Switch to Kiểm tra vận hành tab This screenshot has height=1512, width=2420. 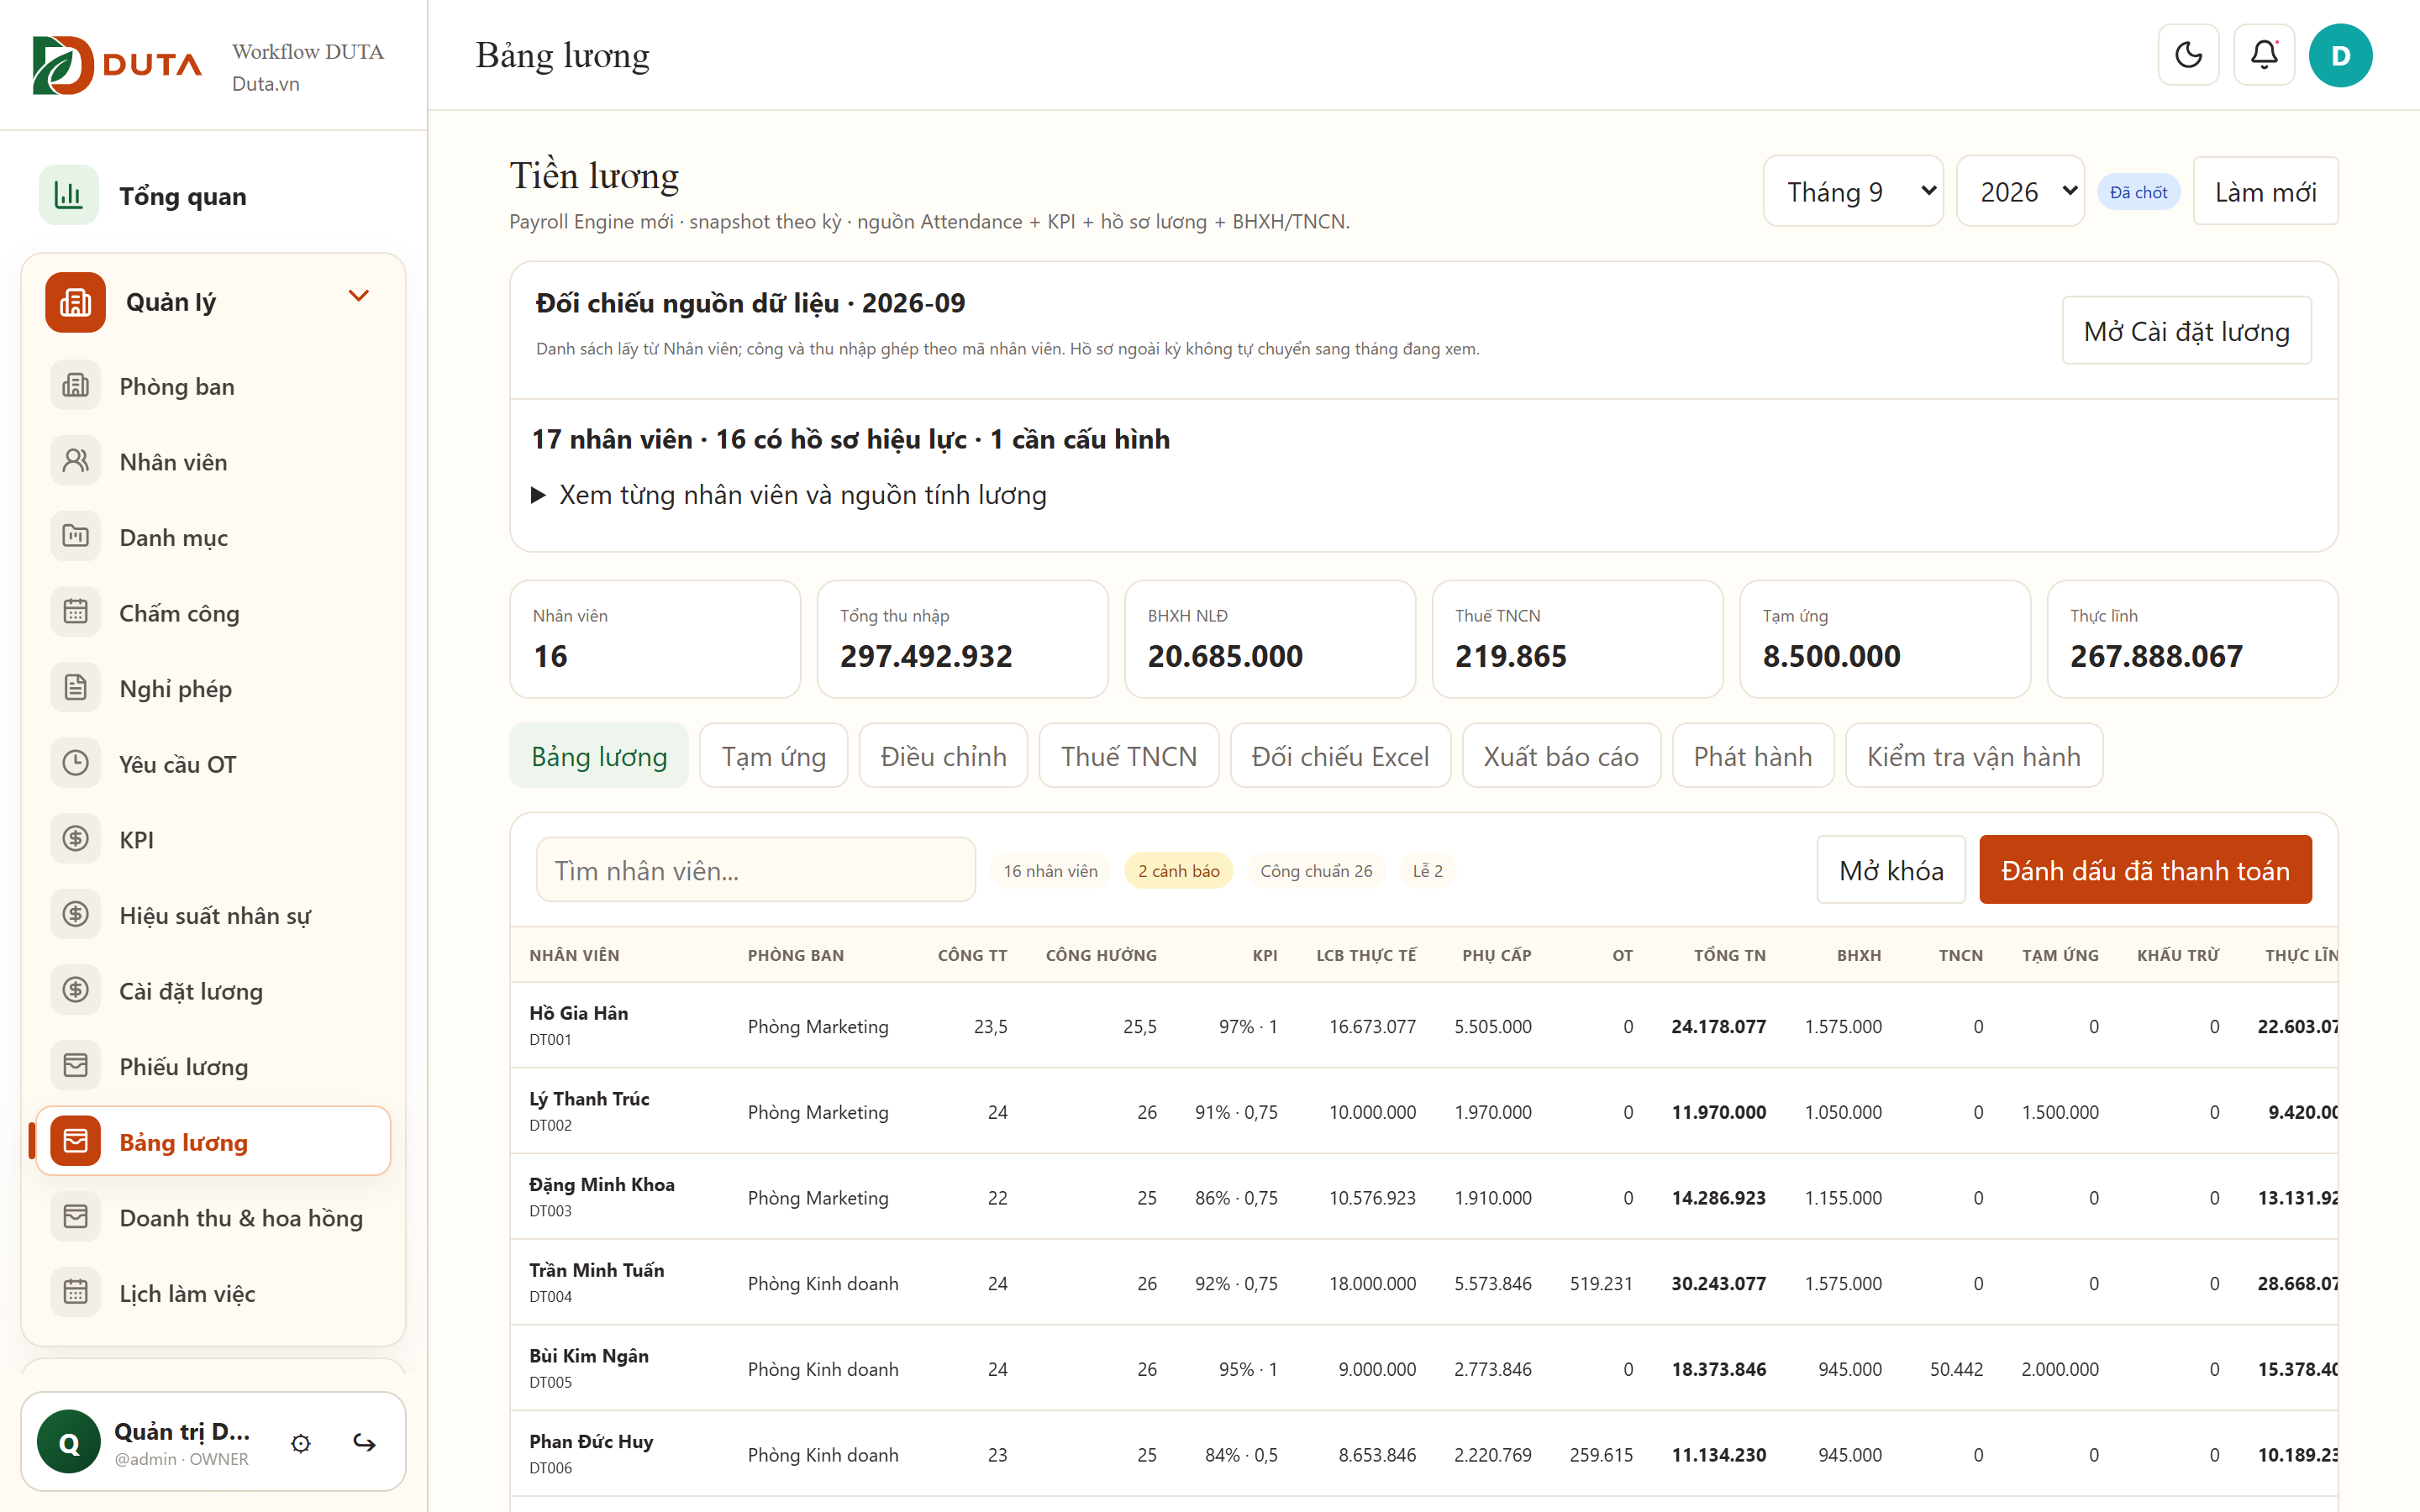tap(1974, 756)
